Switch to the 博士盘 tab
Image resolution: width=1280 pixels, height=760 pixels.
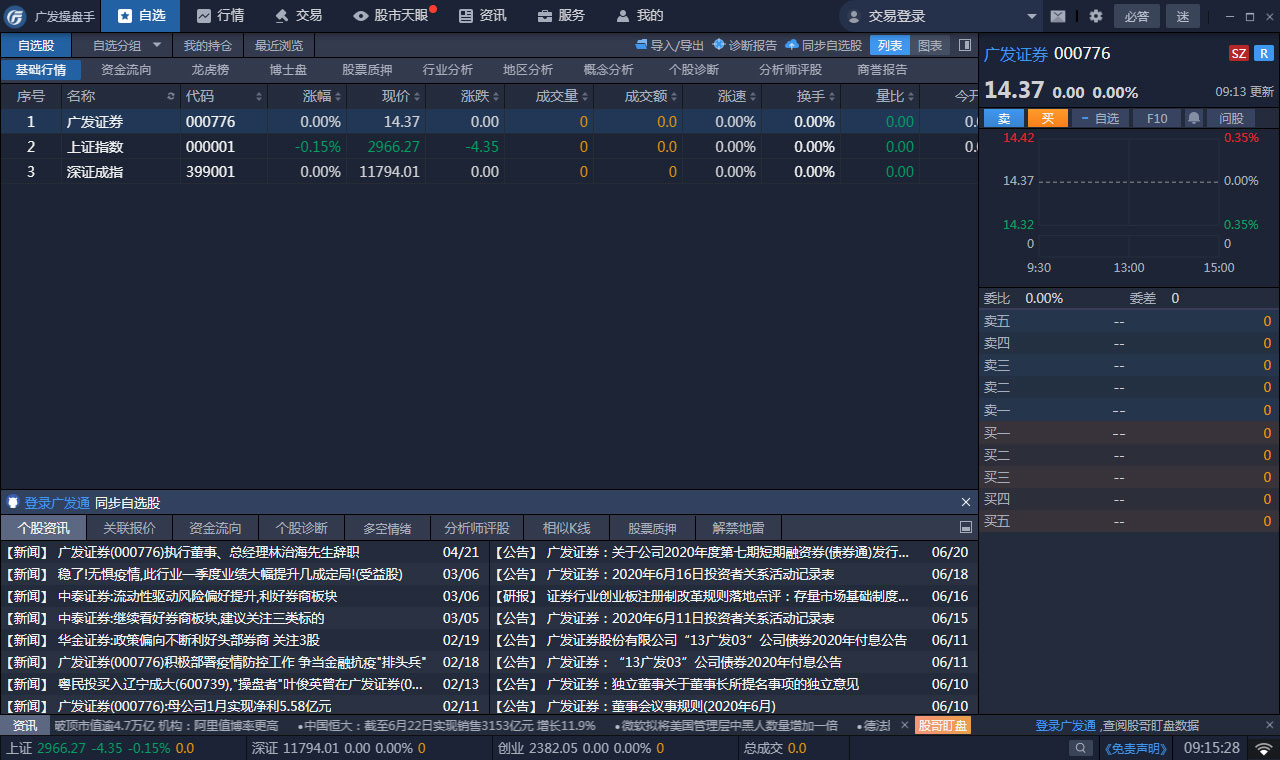(x=289, y=70)
